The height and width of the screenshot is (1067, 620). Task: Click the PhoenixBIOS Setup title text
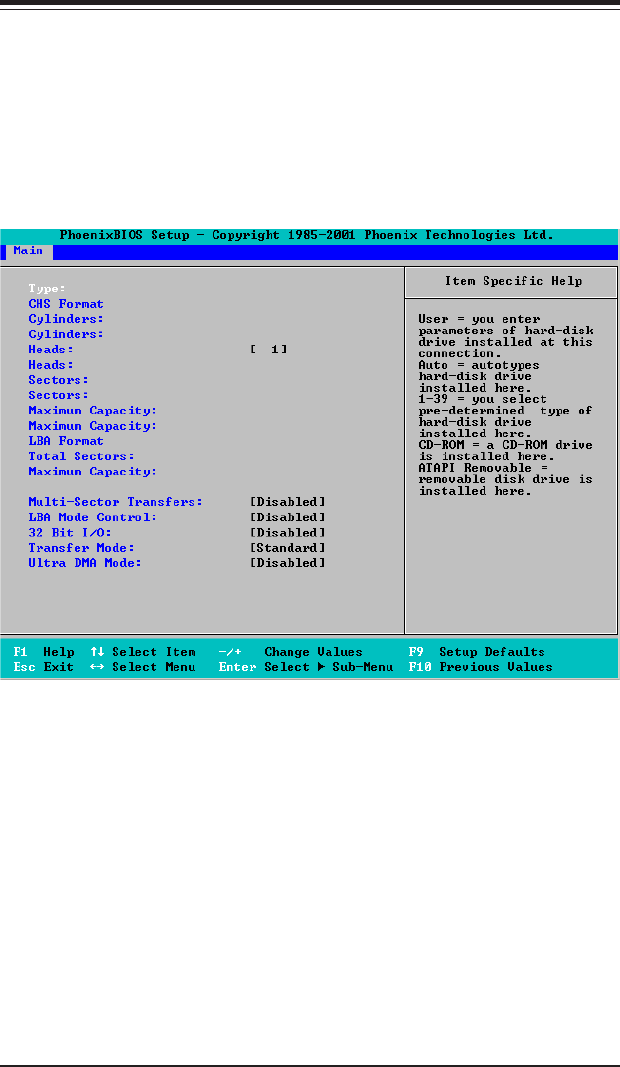pos(307,235)
